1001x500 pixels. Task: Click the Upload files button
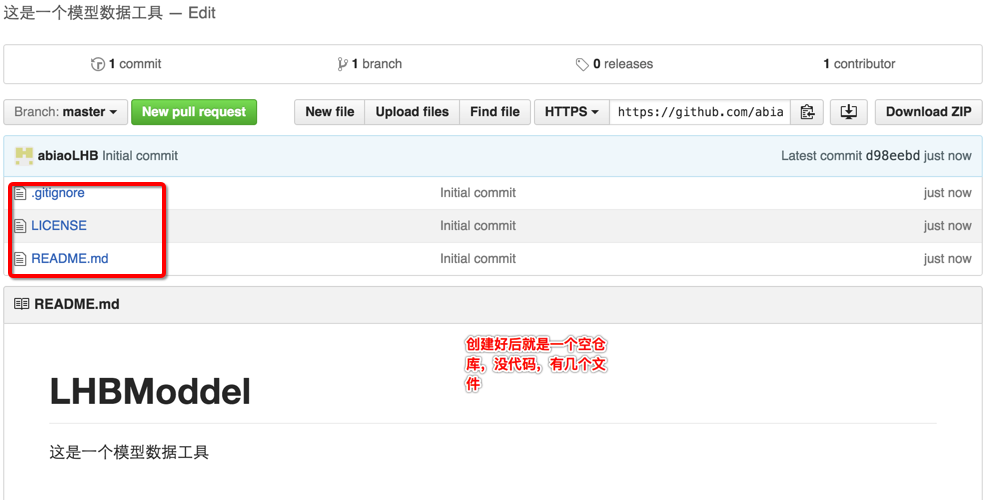point(412,112)
